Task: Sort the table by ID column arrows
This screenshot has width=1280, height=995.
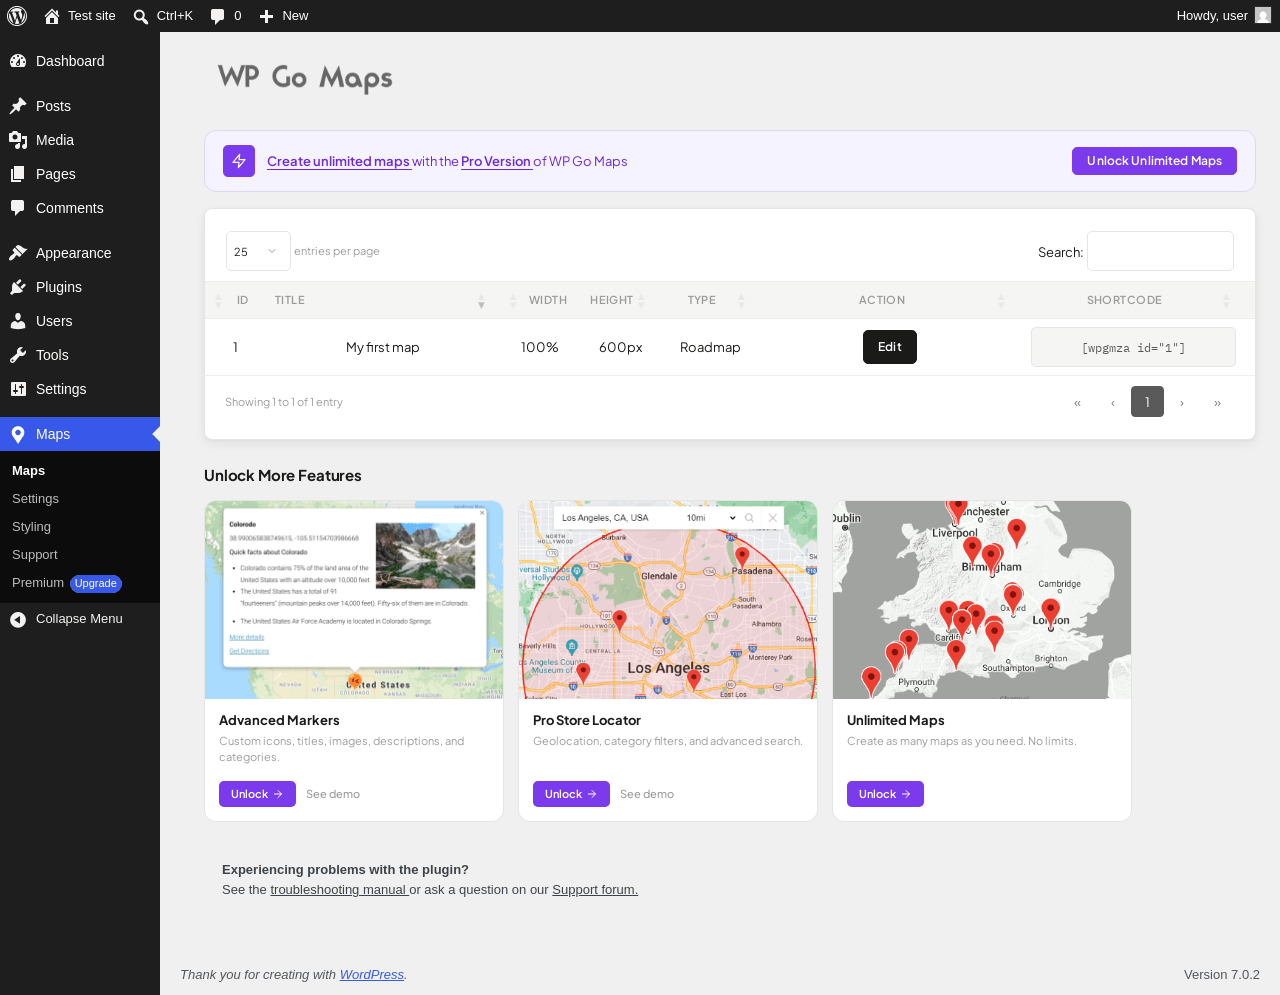Action: 219,300
